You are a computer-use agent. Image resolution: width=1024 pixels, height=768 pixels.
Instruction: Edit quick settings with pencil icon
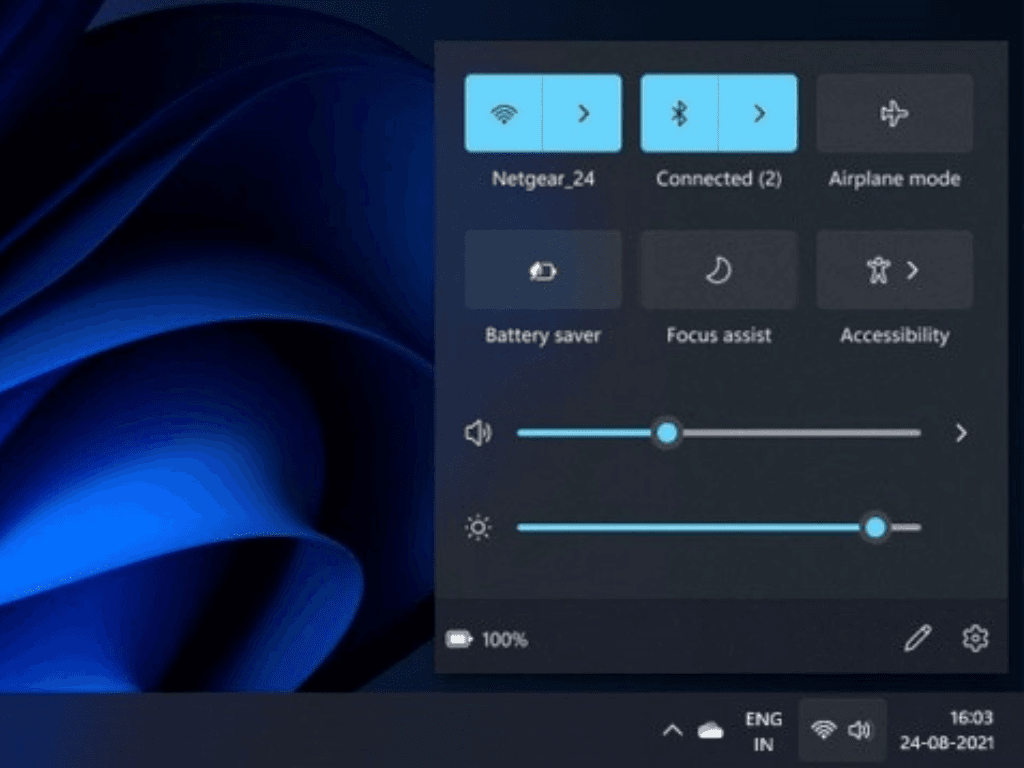(x=917, y=639)
